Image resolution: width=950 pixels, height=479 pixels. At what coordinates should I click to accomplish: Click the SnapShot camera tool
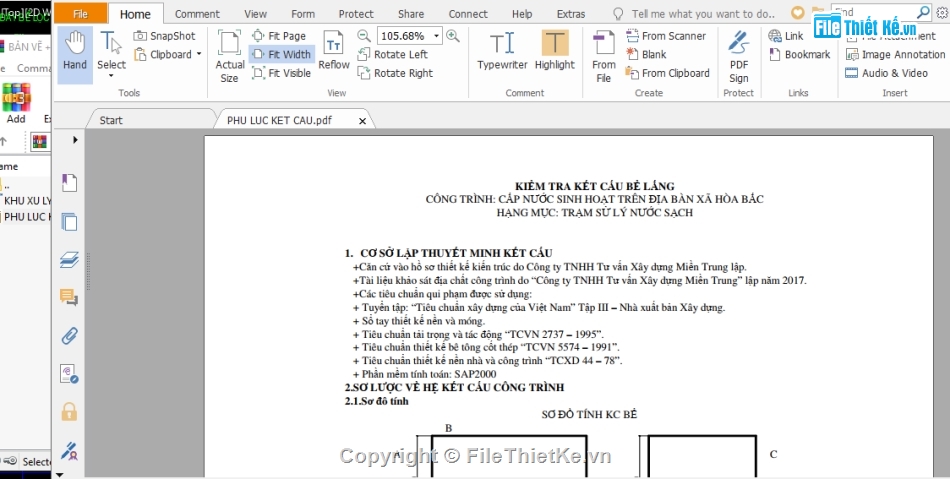coord(165,36)
